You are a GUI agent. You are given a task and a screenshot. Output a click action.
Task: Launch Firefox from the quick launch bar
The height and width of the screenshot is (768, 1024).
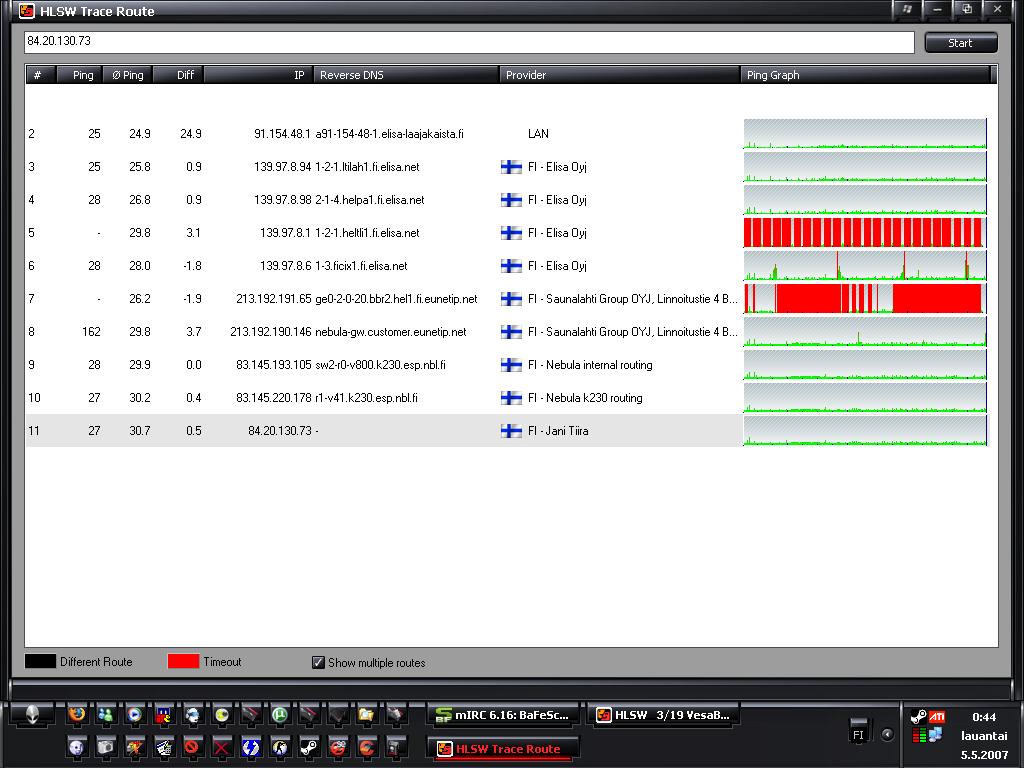tap(77, 714)
